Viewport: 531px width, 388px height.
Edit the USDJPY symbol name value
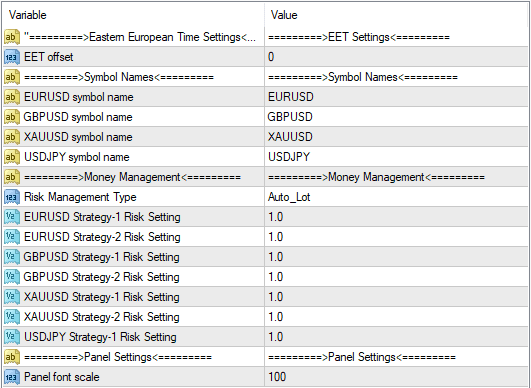396,157
